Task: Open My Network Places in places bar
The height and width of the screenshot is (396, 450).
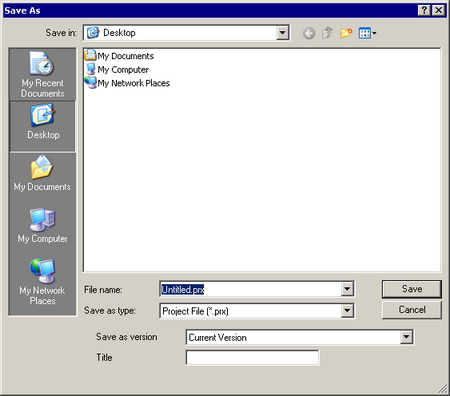Action: (x=42, y=282)
